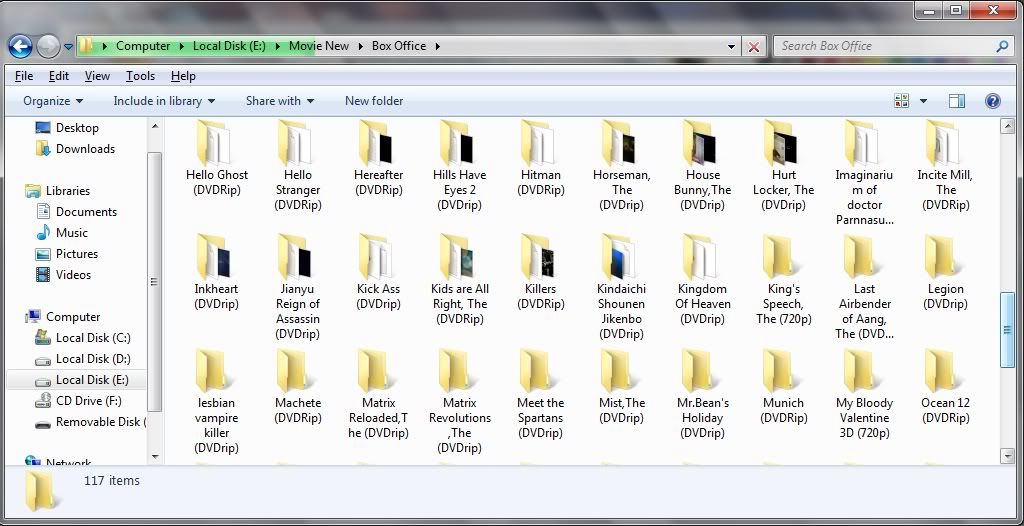Open the Organize dropdown menu
1024x526 pixels.
click(x=53, y=101)
